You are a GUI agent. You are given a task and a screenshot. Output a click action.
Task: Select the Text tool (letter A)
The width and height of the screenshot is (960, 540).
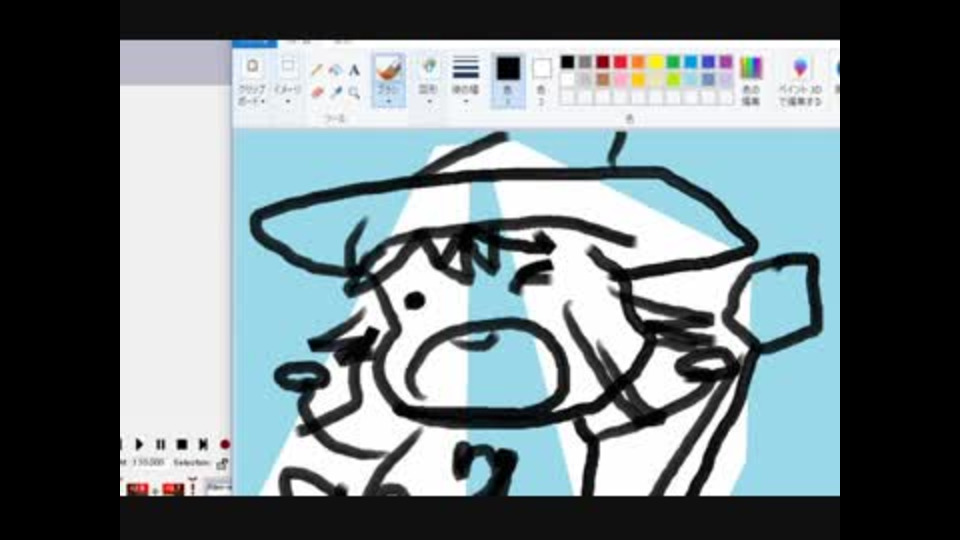point(354,70)
